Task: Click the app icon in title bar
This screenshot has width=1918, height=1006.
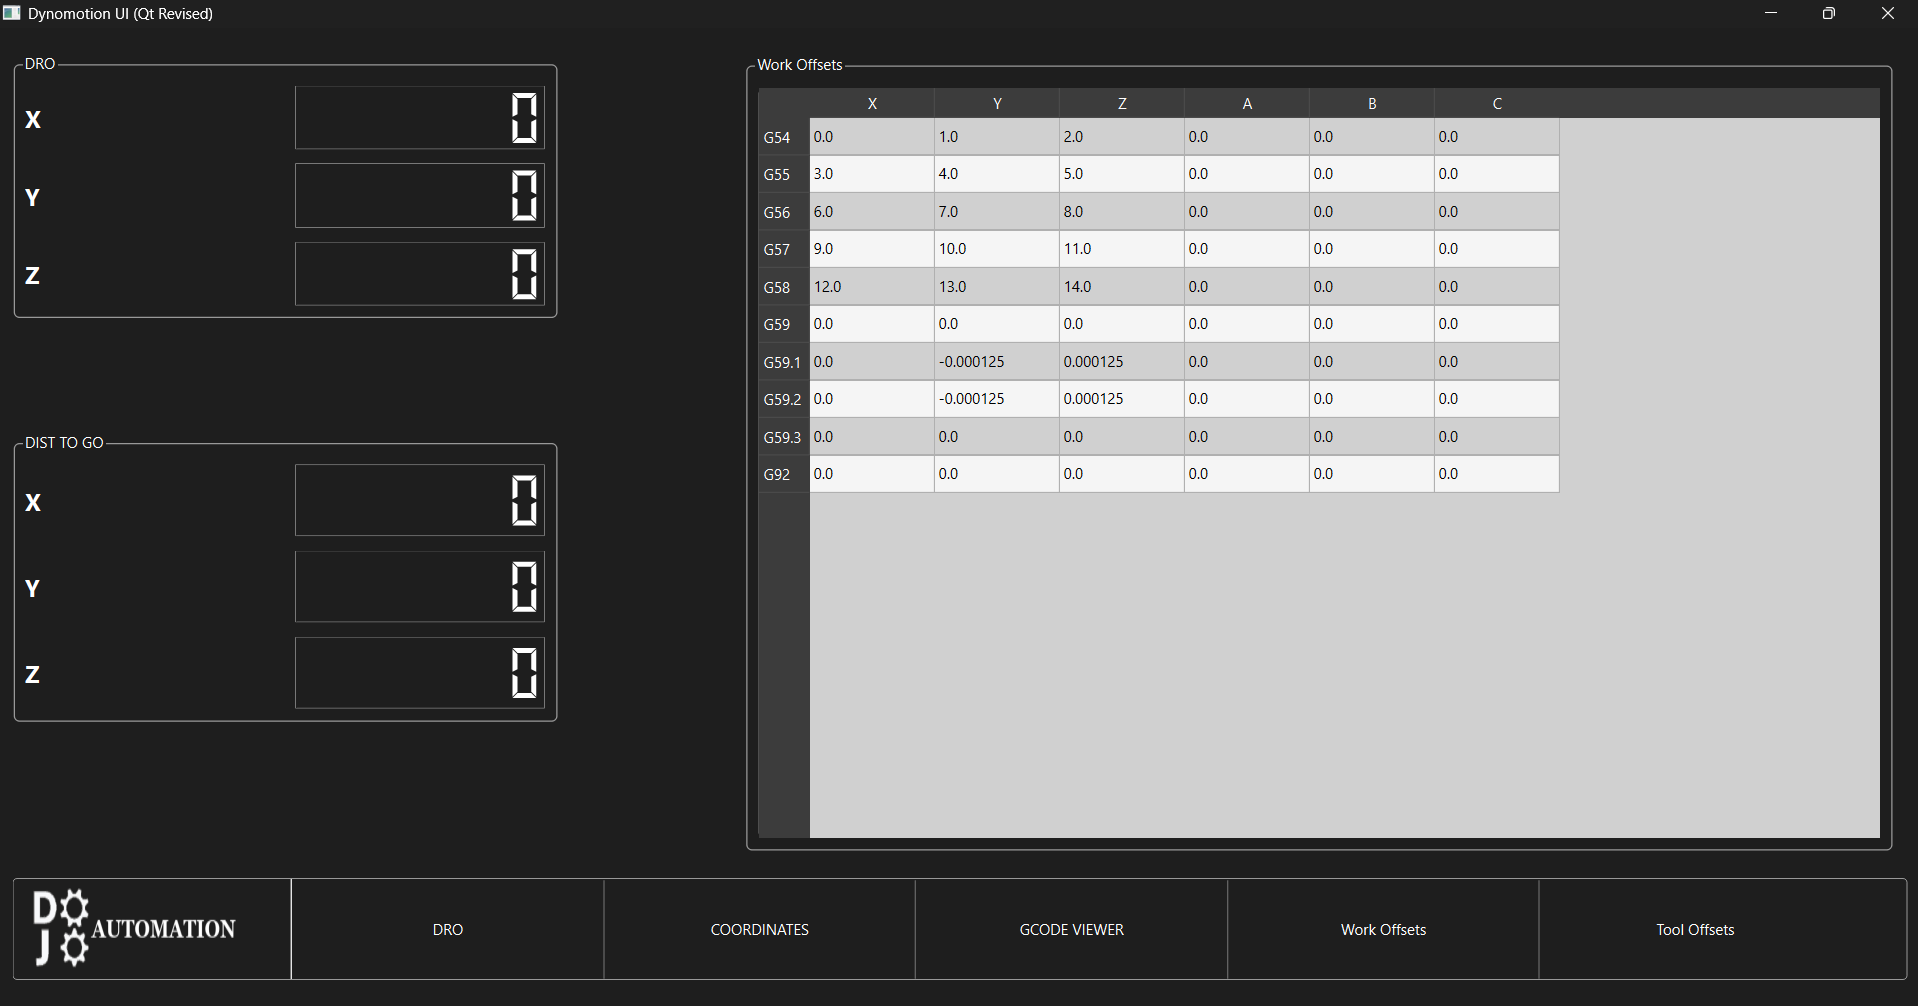Action: click(12, 13)
